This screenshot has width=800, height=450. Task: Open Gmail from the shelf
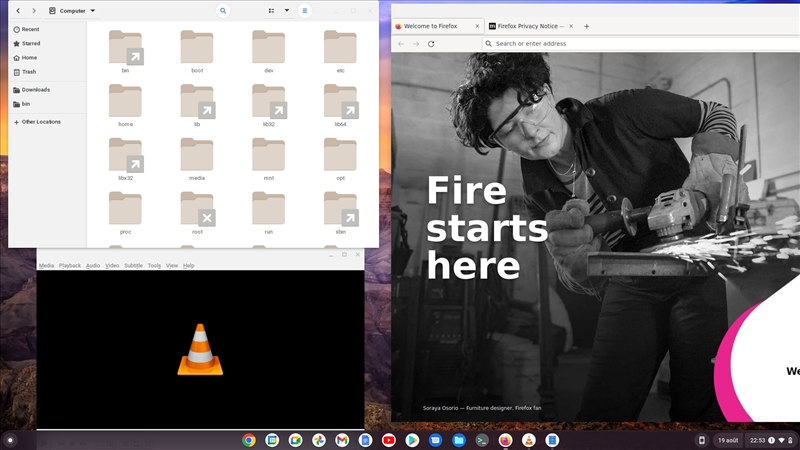point(342,440)
